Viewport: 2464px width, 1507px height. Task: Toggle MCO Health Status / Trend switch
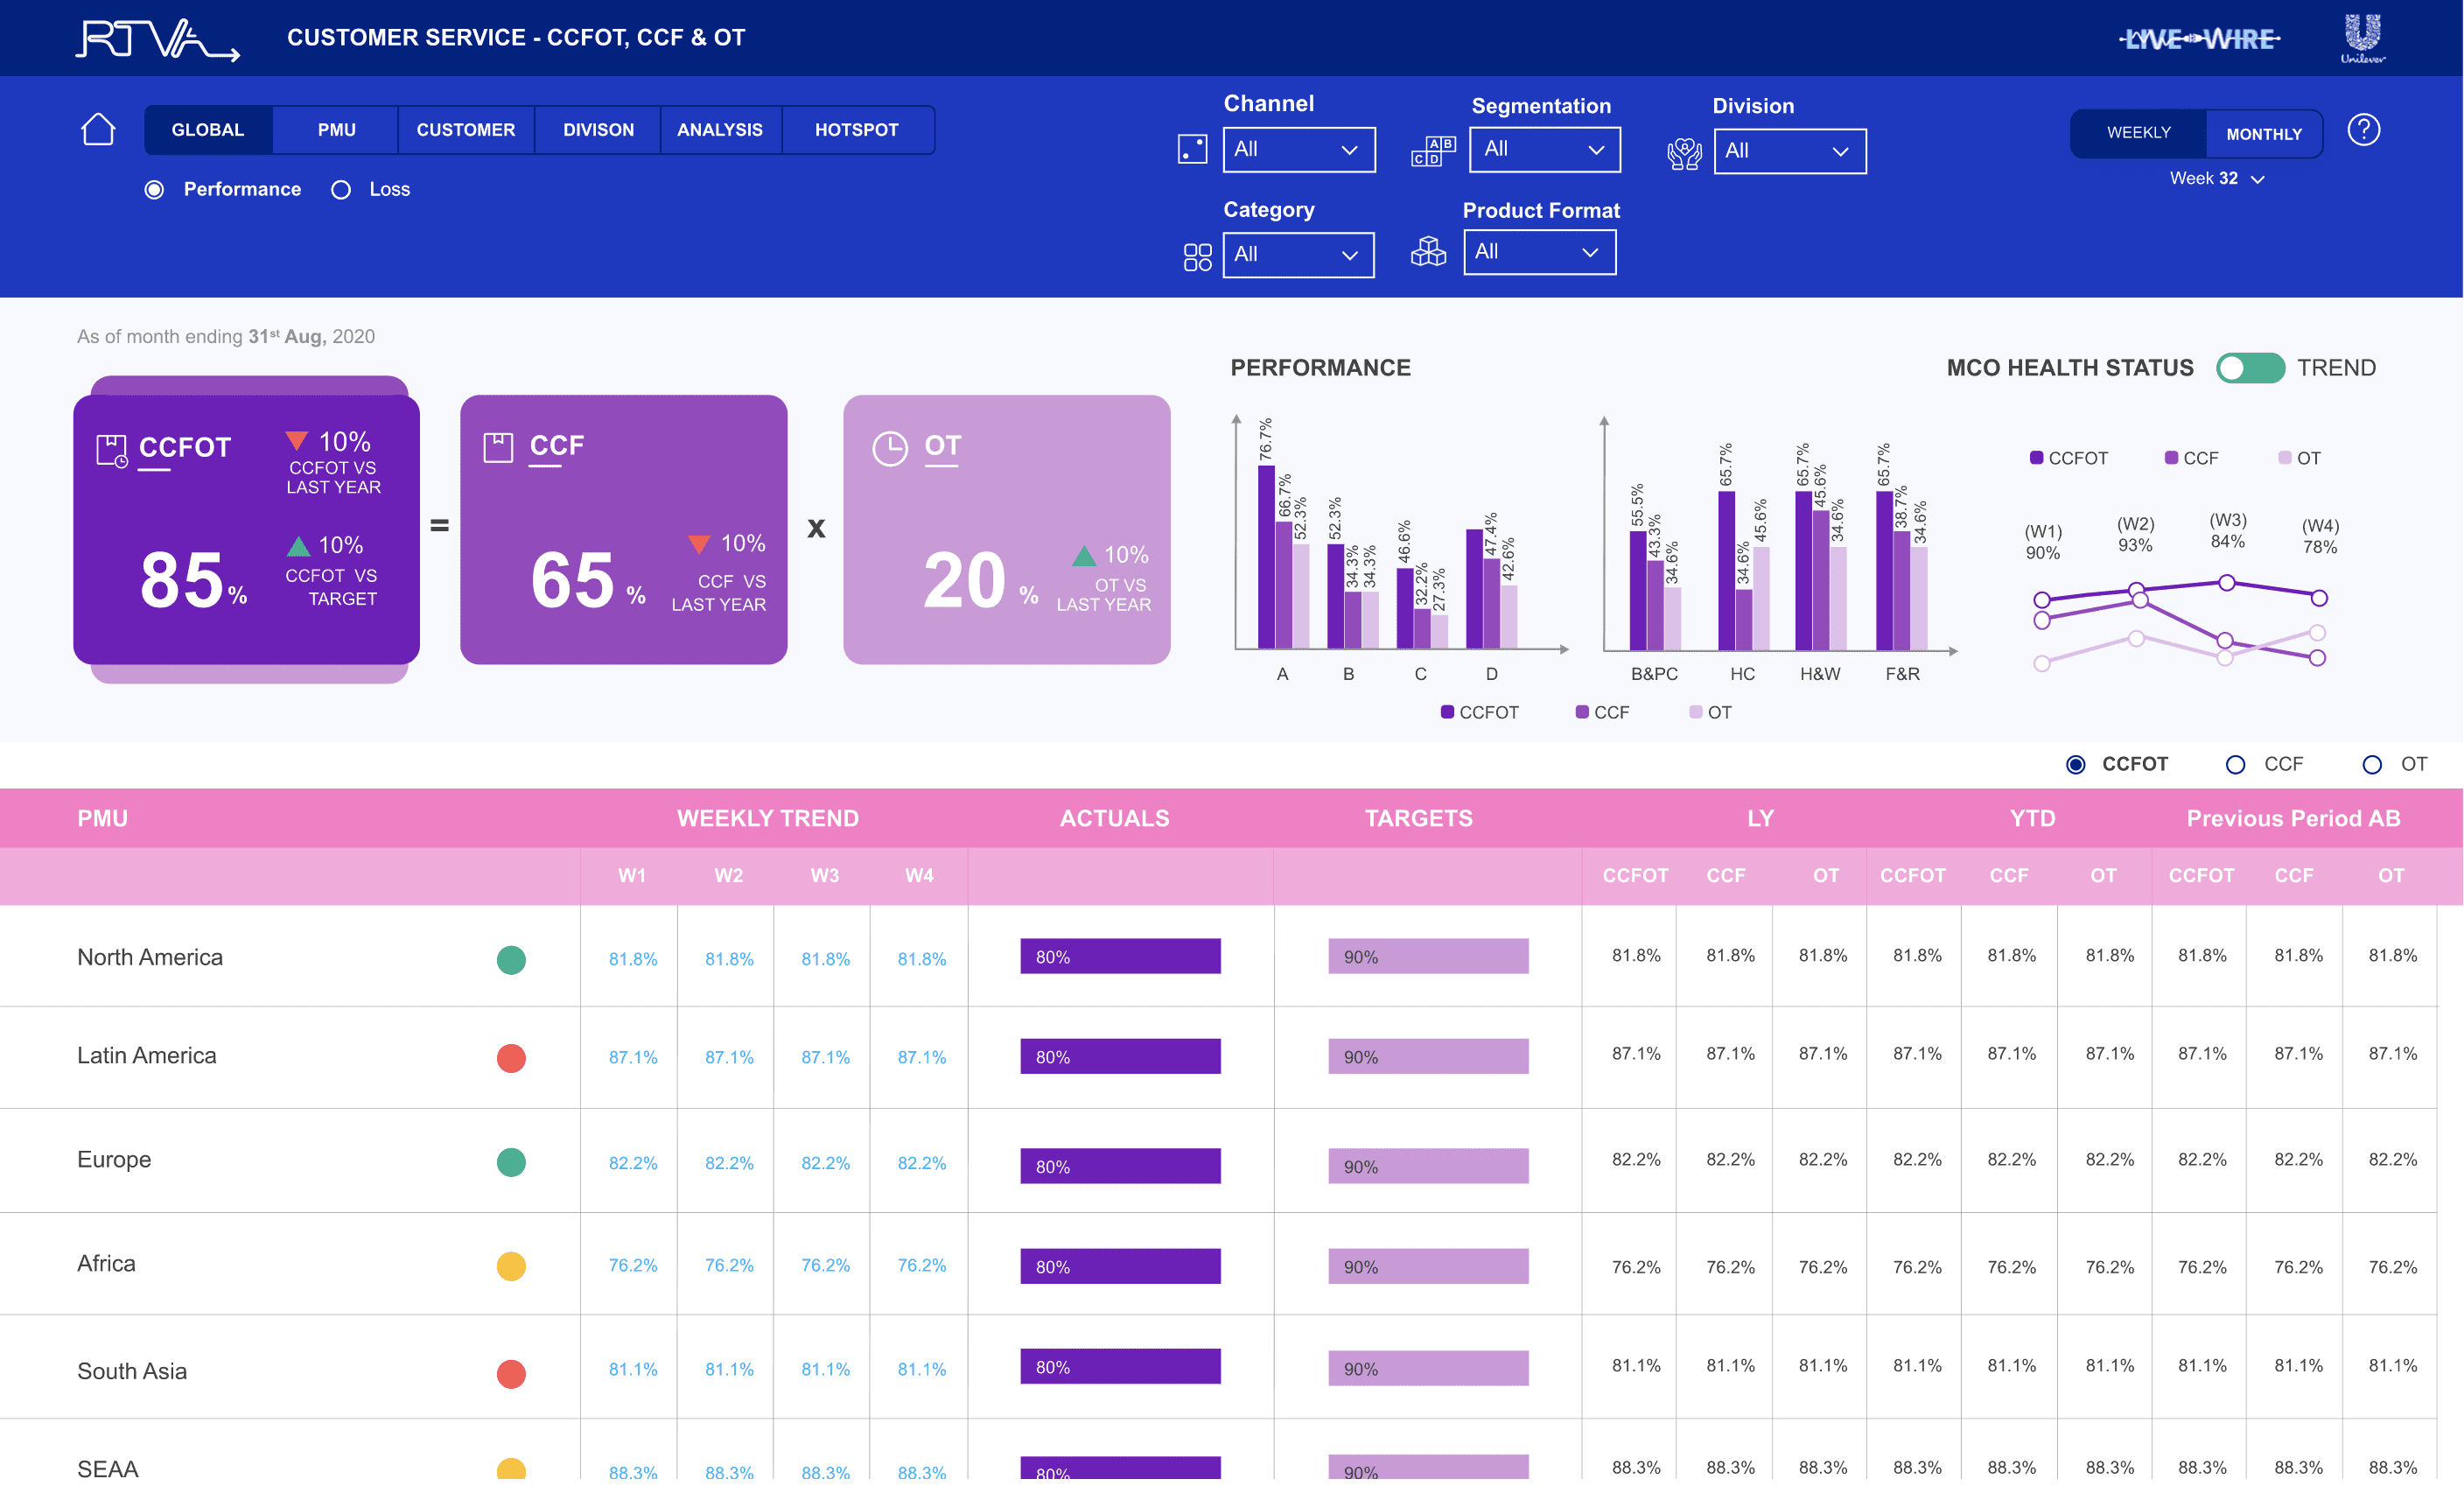[2250, 368]
